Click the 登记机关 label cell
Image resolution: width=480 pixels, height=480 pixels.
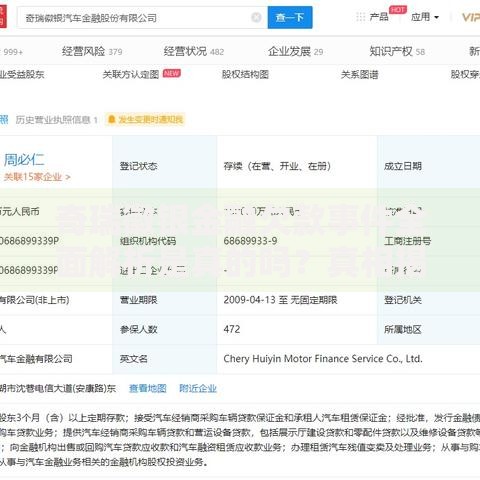point(429,300)
